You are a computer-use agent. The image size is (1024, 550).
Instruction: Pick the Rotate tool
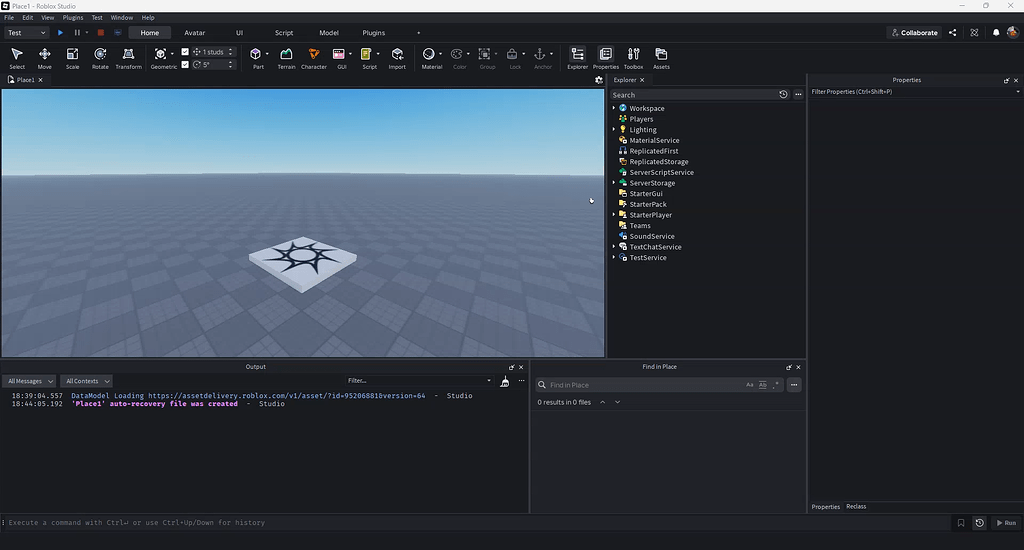[100, 57]
